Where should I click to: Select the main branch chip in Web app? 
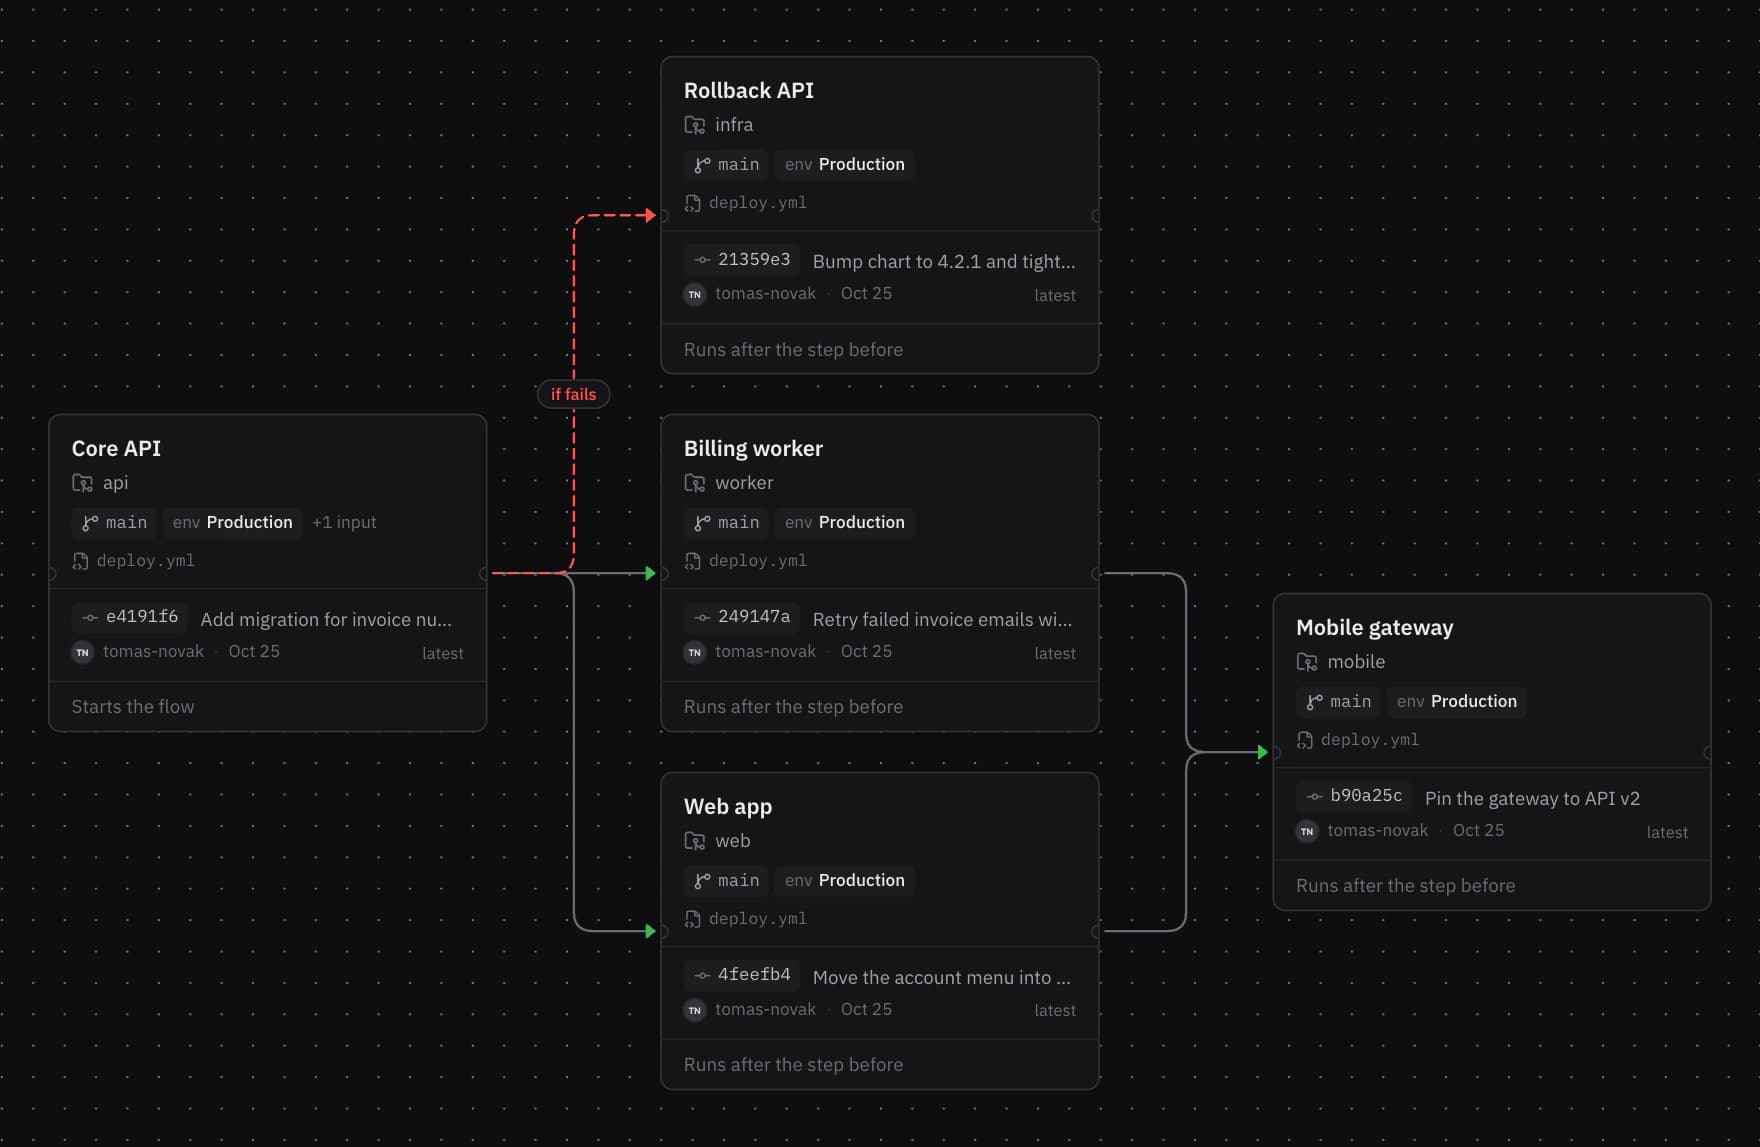(726, 880)
